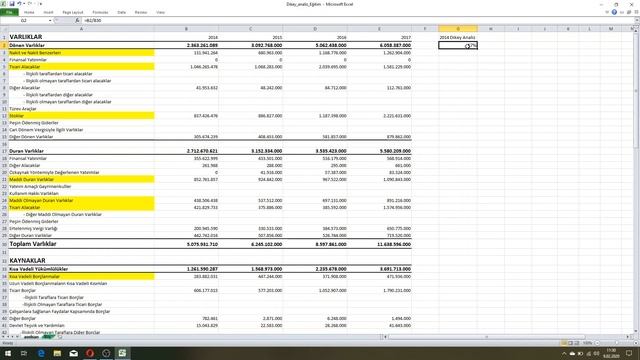Click the Page Break Preview icon in status bar
640x360 pixels.
tap(577, 343)
